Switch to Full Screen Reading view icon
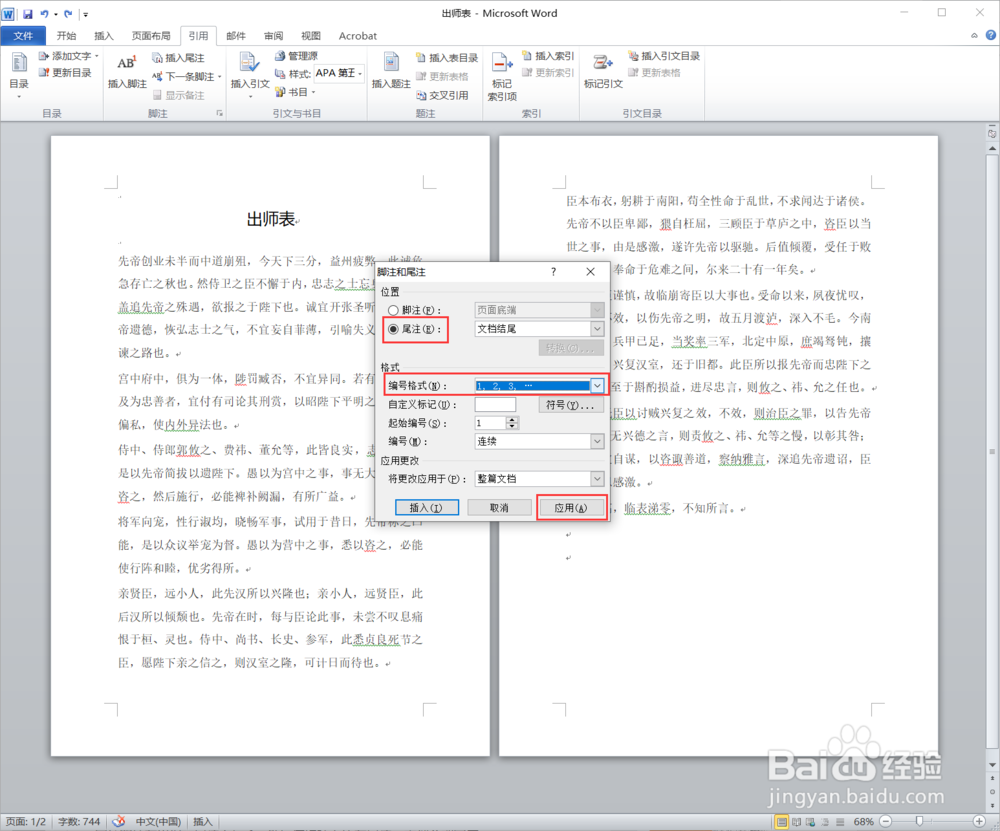This screenshot has width=1000, height=831. [x=796, y=822]
